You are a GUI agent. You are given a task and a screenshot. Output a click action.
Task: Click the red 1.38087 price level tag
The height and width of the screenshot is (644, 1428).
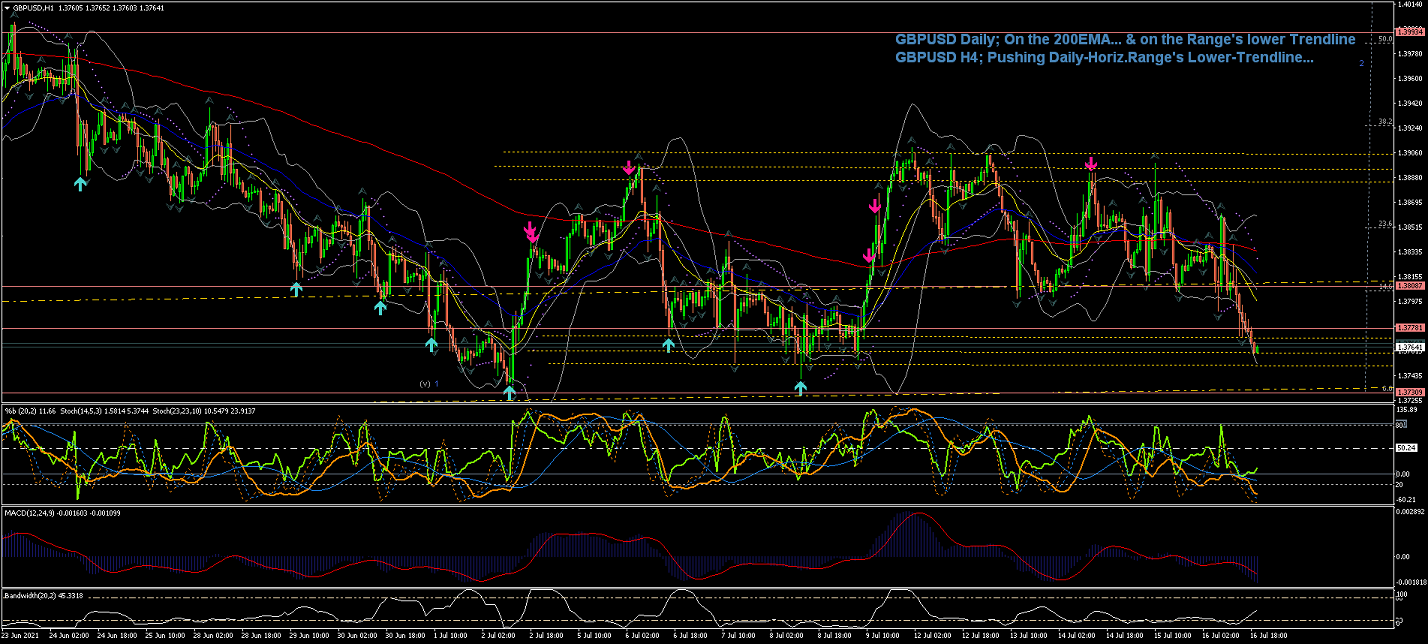click(x=1410, y=286)
